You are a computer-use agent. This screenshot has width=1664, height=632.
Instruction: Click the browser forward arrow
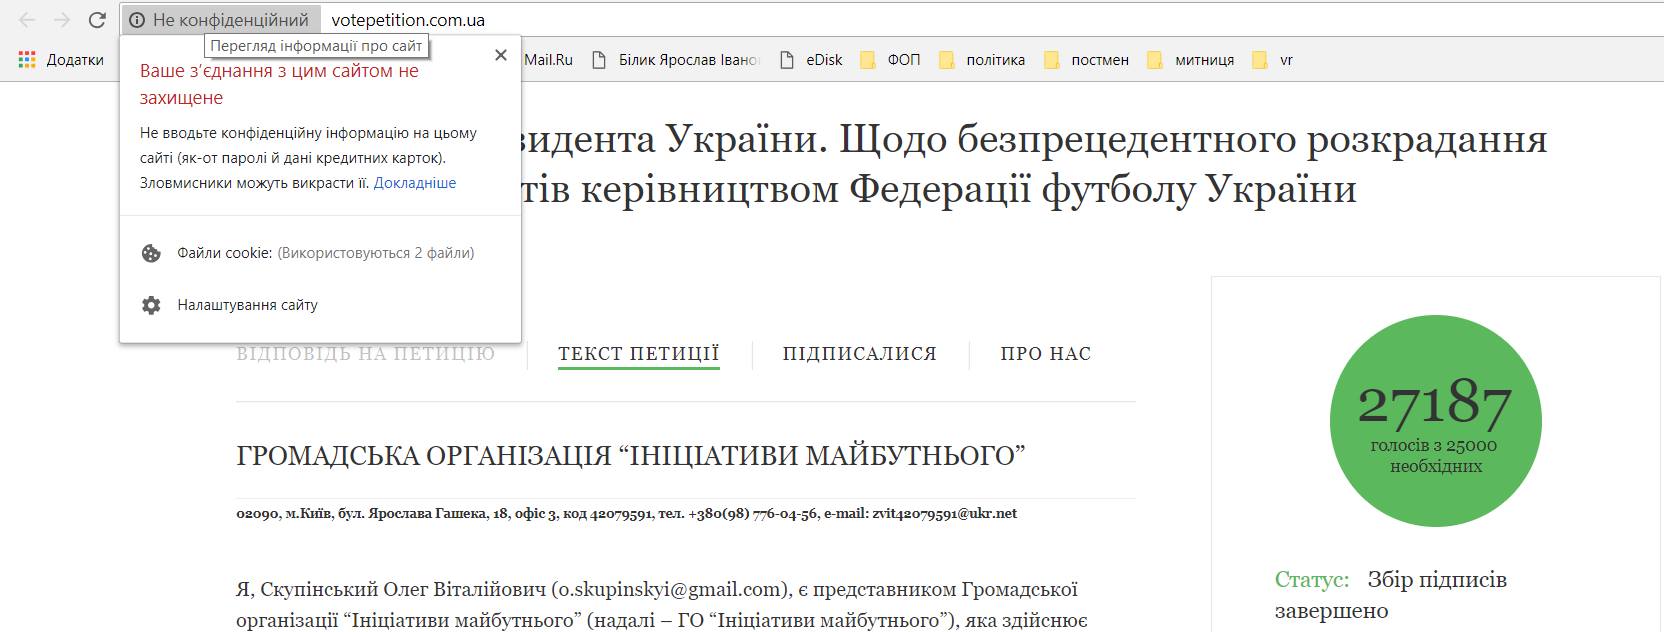pyautogui.click(x=62, y=20)
